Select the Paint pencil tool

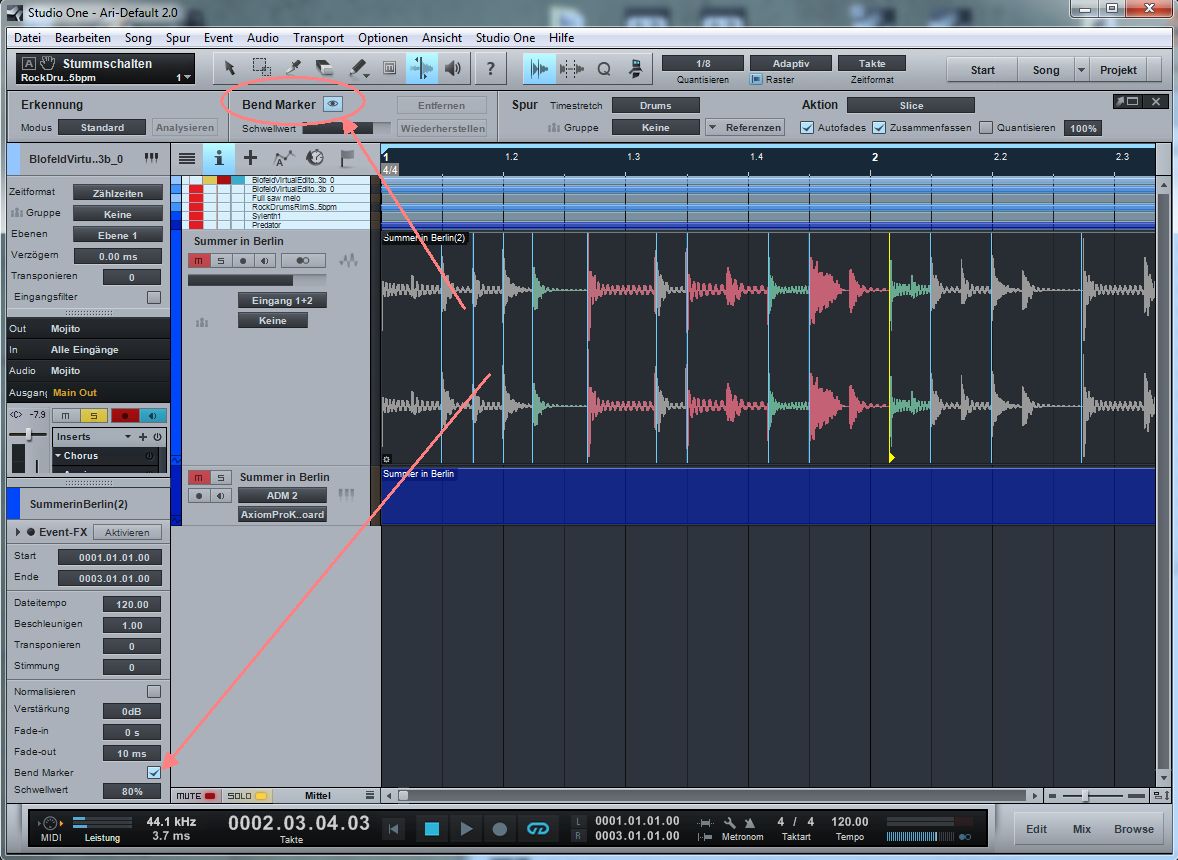click(358, 68)
